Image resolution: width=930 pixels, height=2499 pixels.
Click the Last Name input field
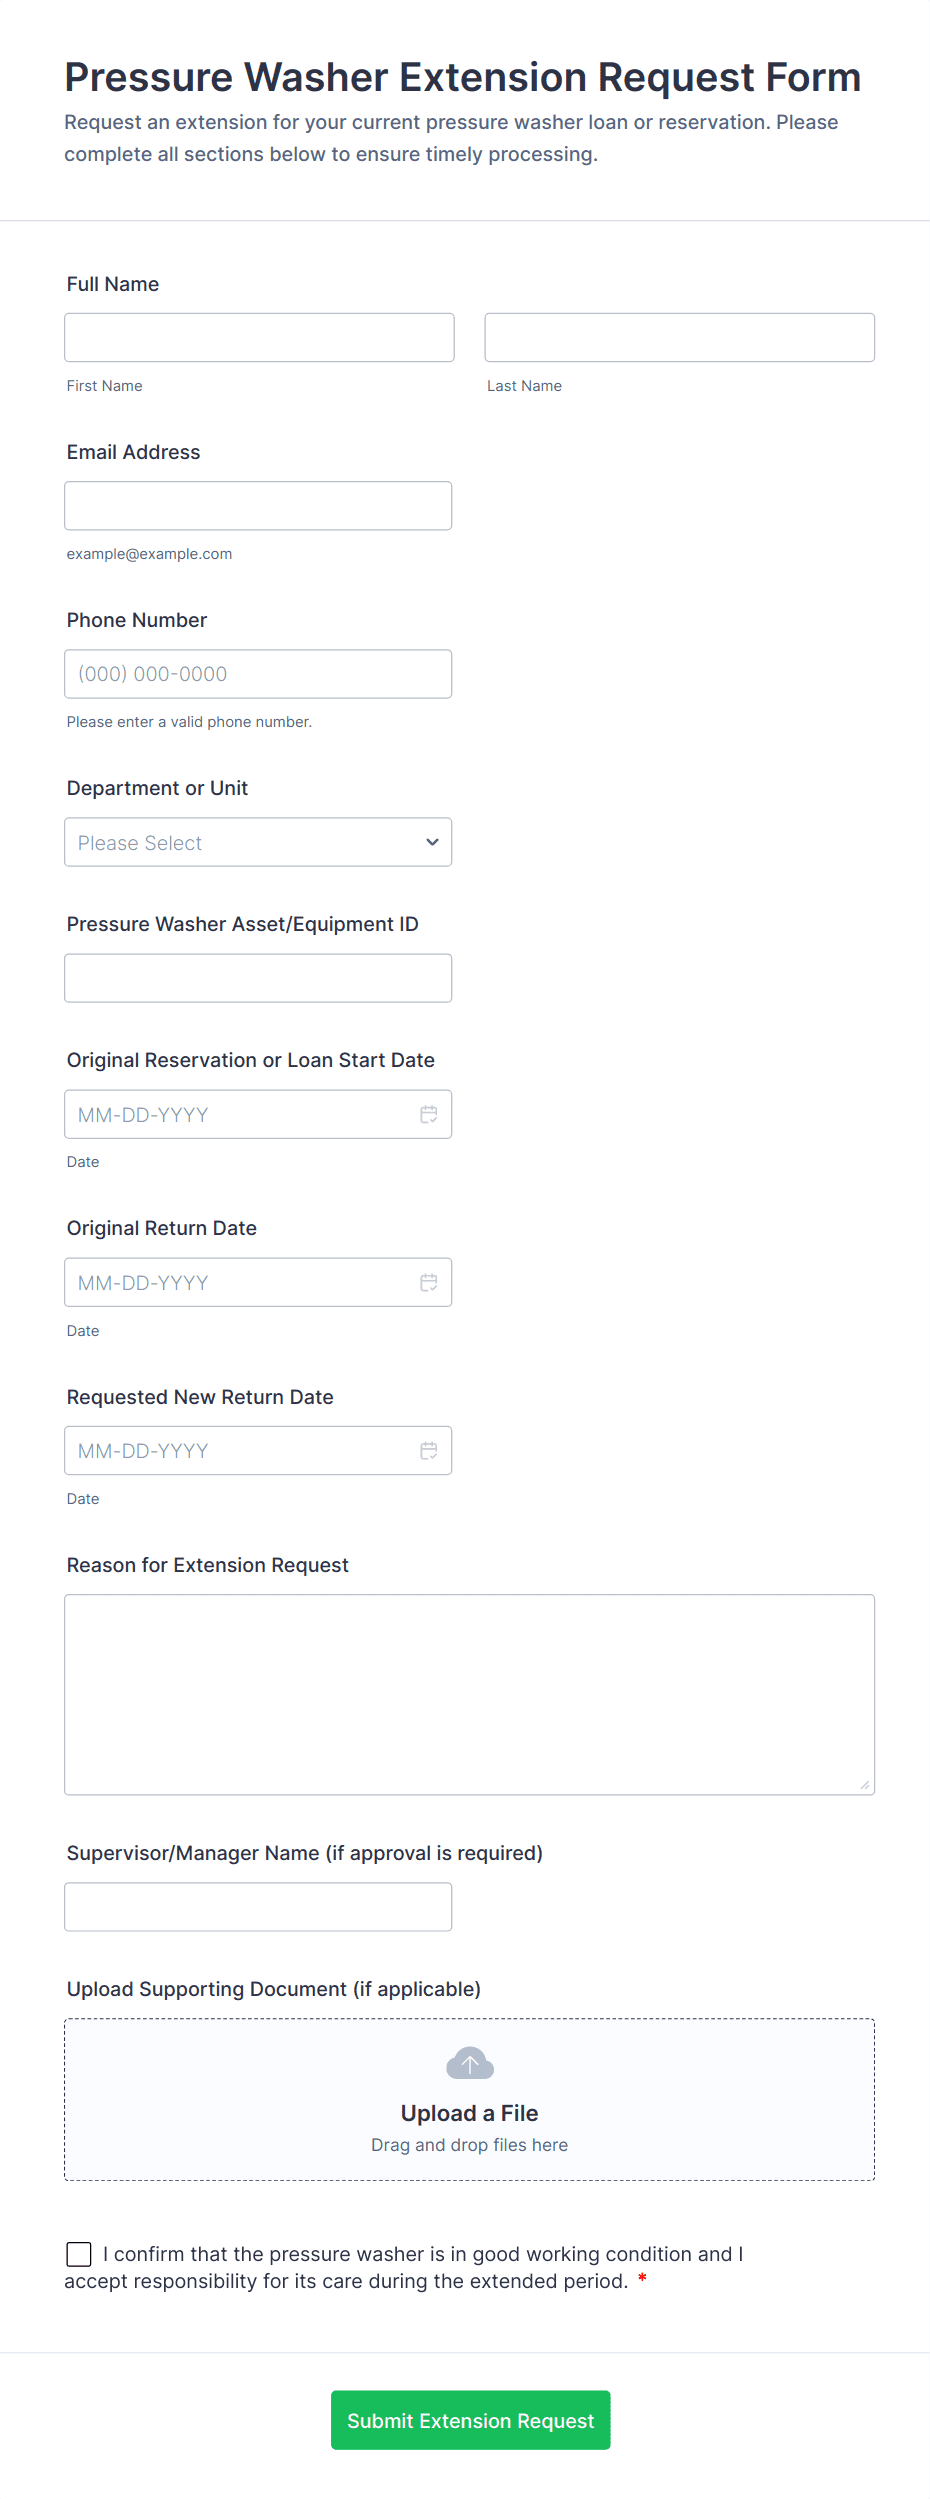[679, 337]
